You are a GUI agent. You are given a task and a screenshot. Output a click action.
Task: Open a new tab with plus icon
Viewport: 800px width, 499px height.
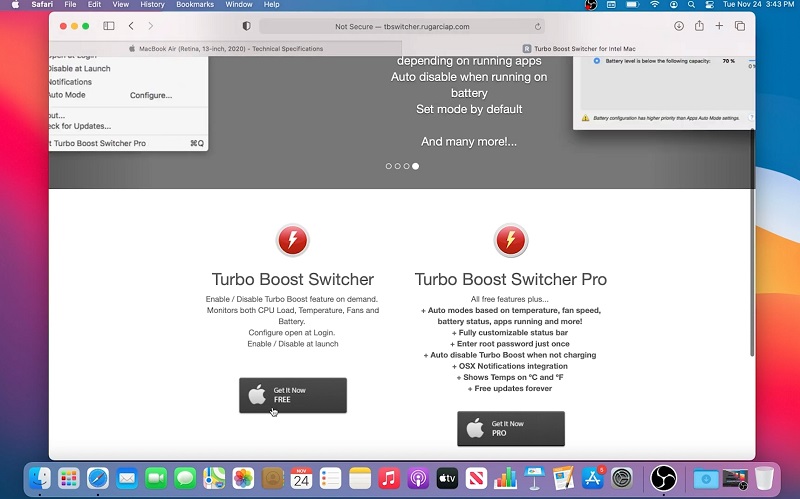pyautogui.click(x=719, y=26)
